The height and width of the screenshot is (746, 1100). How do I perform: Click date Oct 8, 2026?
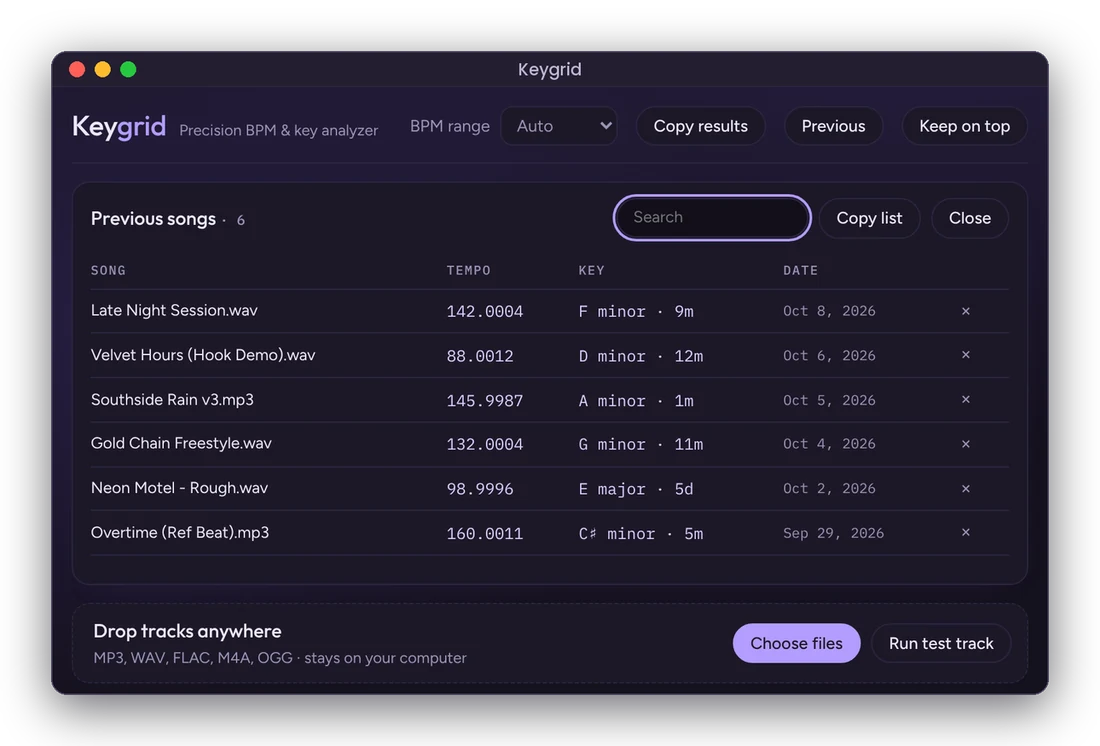(829, 311)
